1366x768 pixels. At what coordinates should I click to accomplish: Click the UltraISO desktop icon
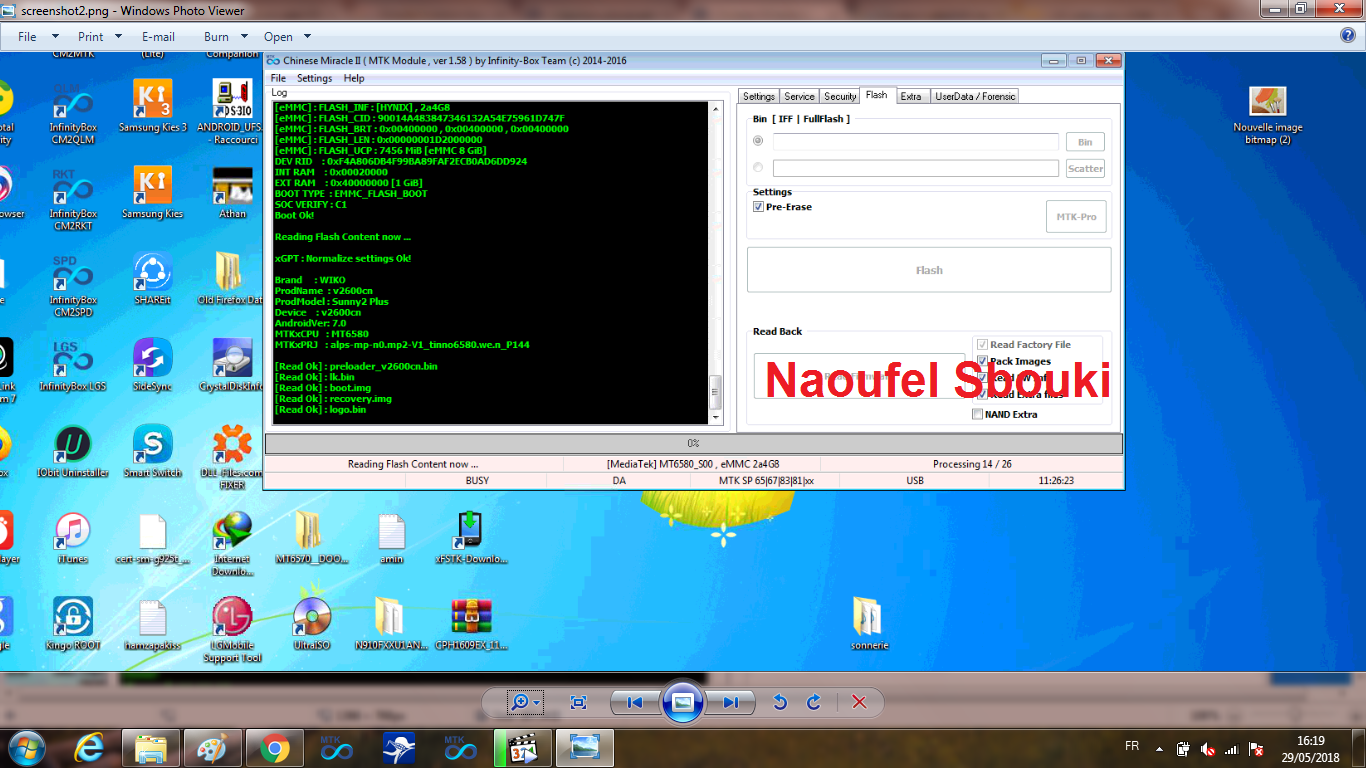[312, 624]
